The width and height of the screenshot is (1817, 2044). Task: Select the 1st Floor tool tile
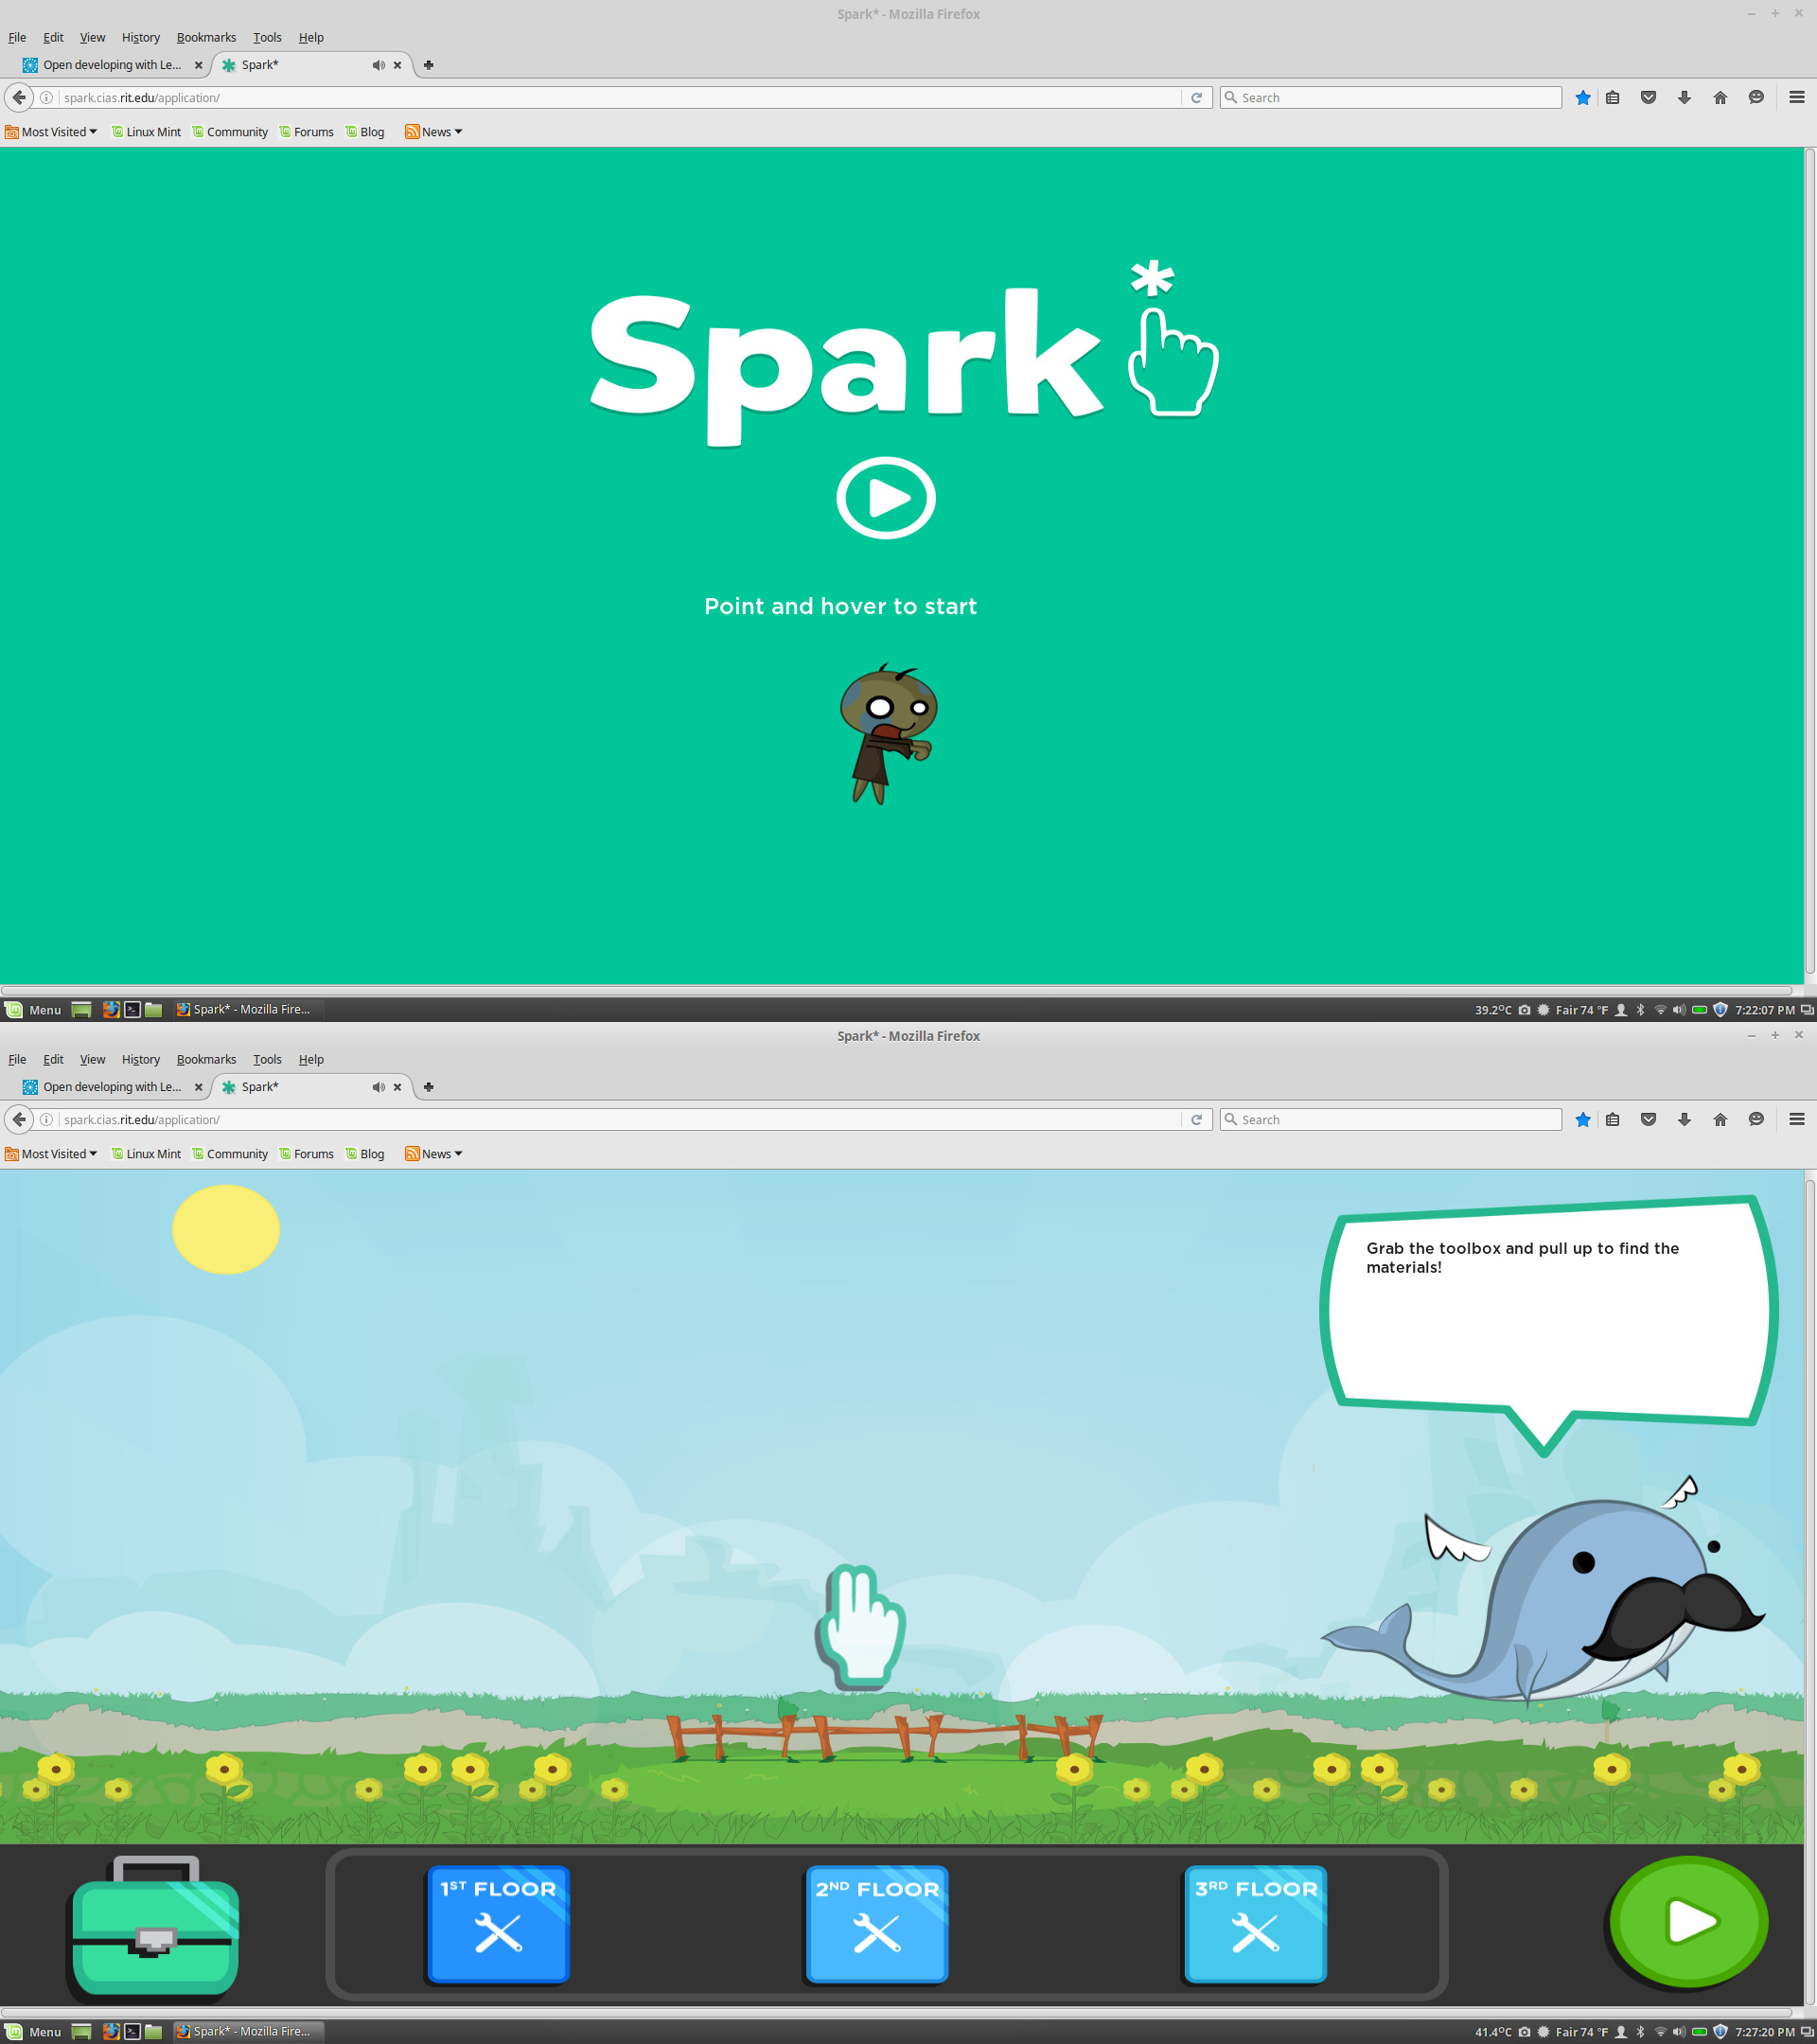click(x=498, y=1923)
